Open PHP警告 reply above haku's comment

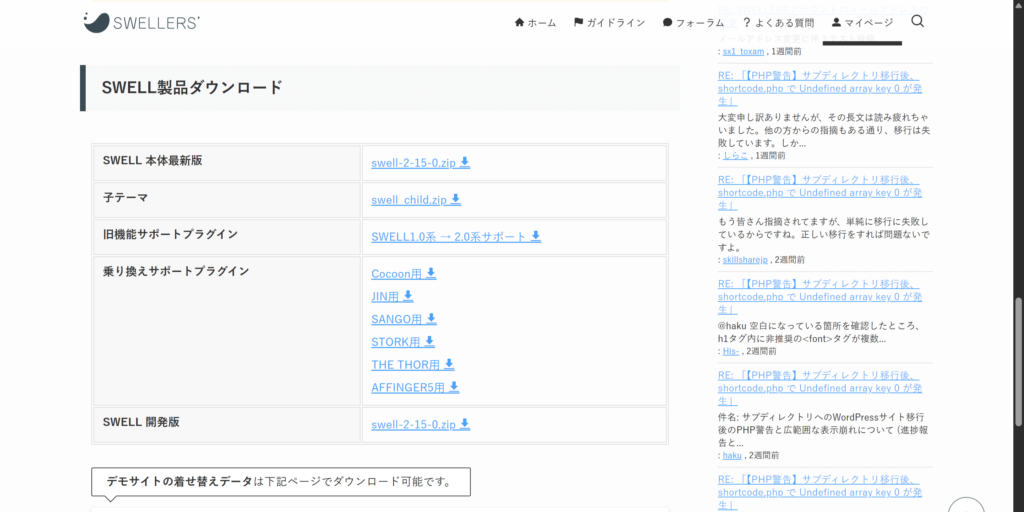820,388
